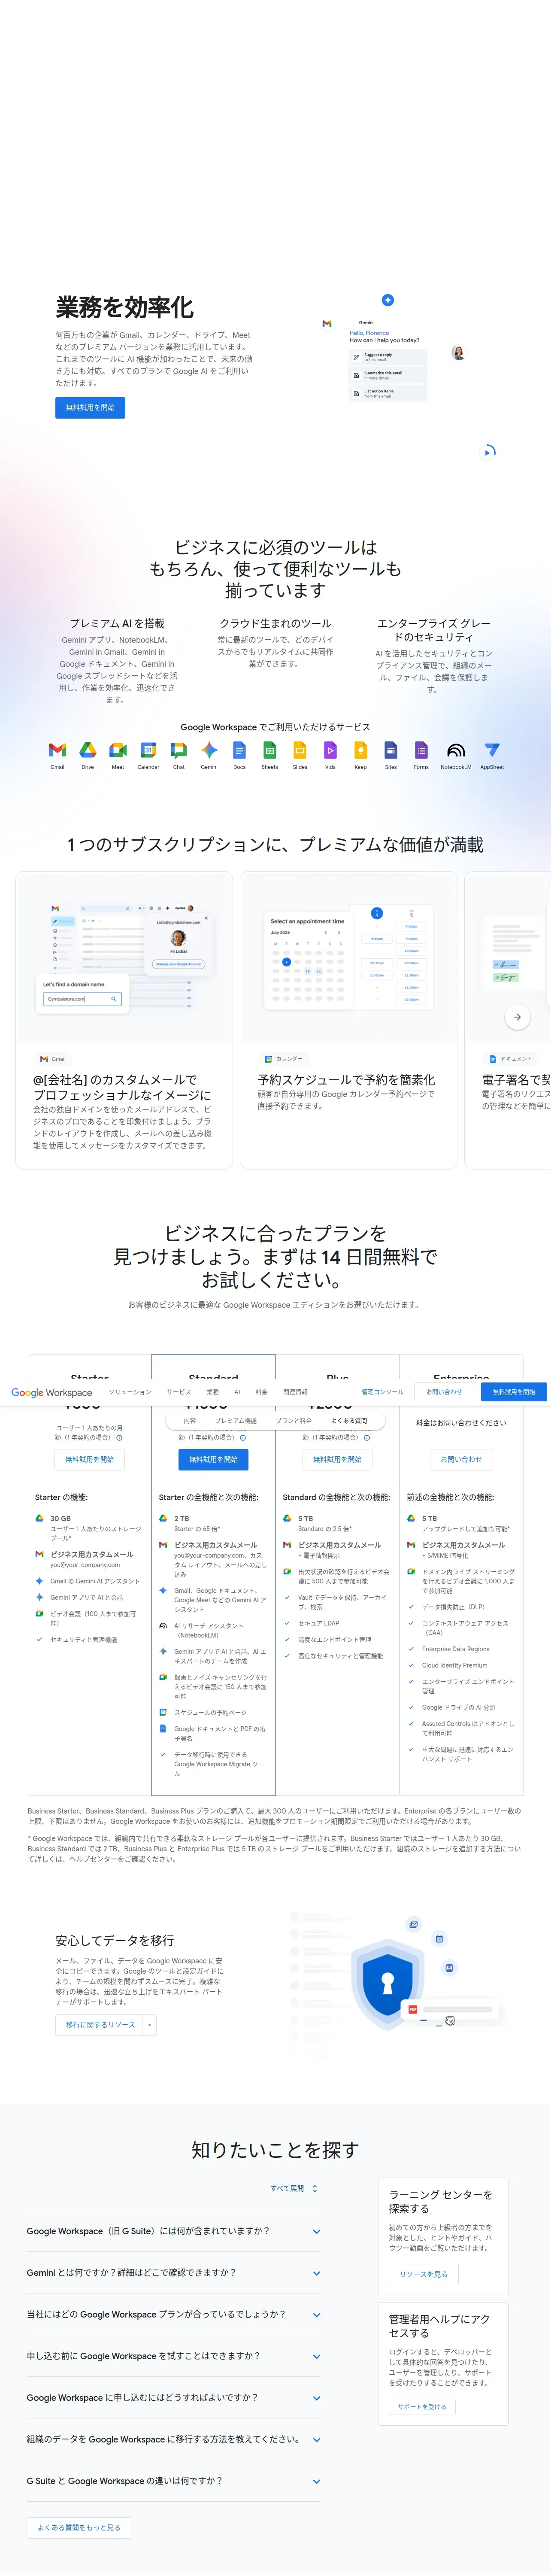The image size is (551, 2576).
Task: Expand the question about migrating organization data
Action: click(x=173, y=2439)
